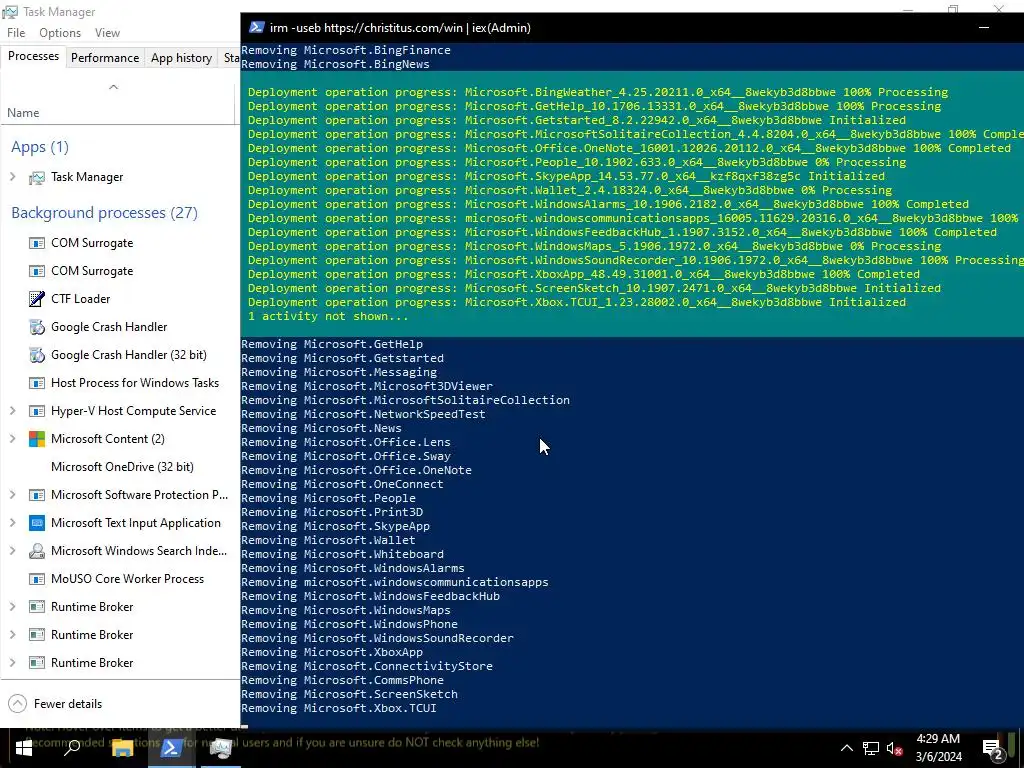Click the Task Manager title bar icon
Viewport: 1024px width, 768px height.
pyautogui.click(x=10, y=12)
